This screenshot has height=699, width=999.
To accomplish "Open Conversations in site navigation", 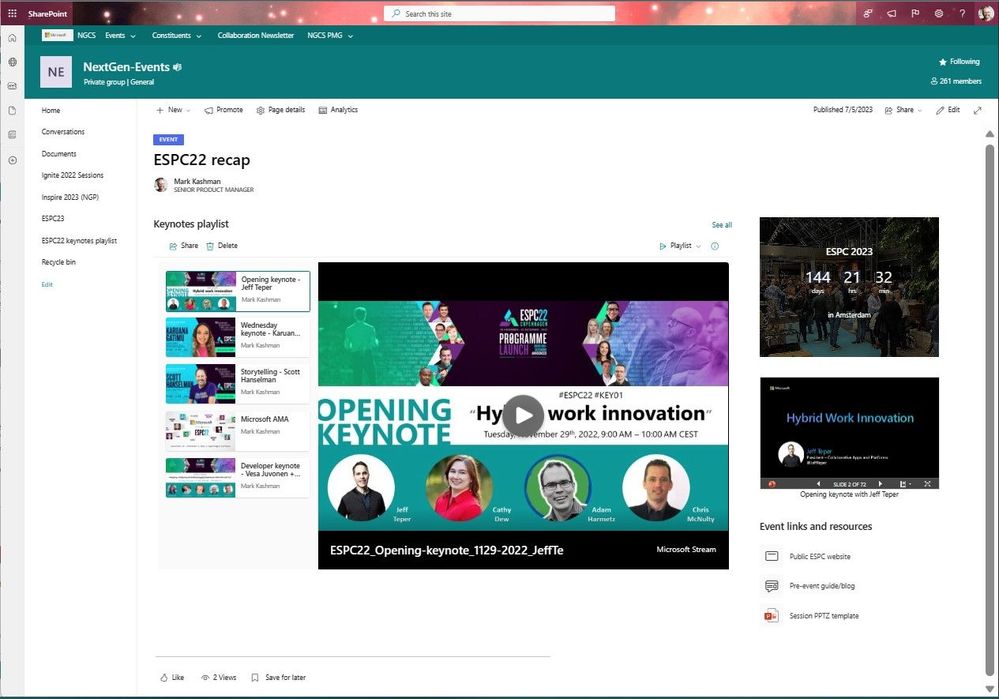I will [63, 132].
